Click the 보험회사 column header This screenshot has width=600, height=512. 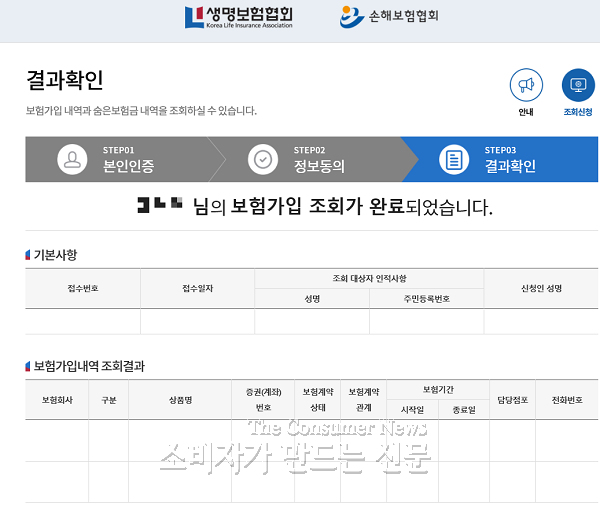tap(57, 400)
